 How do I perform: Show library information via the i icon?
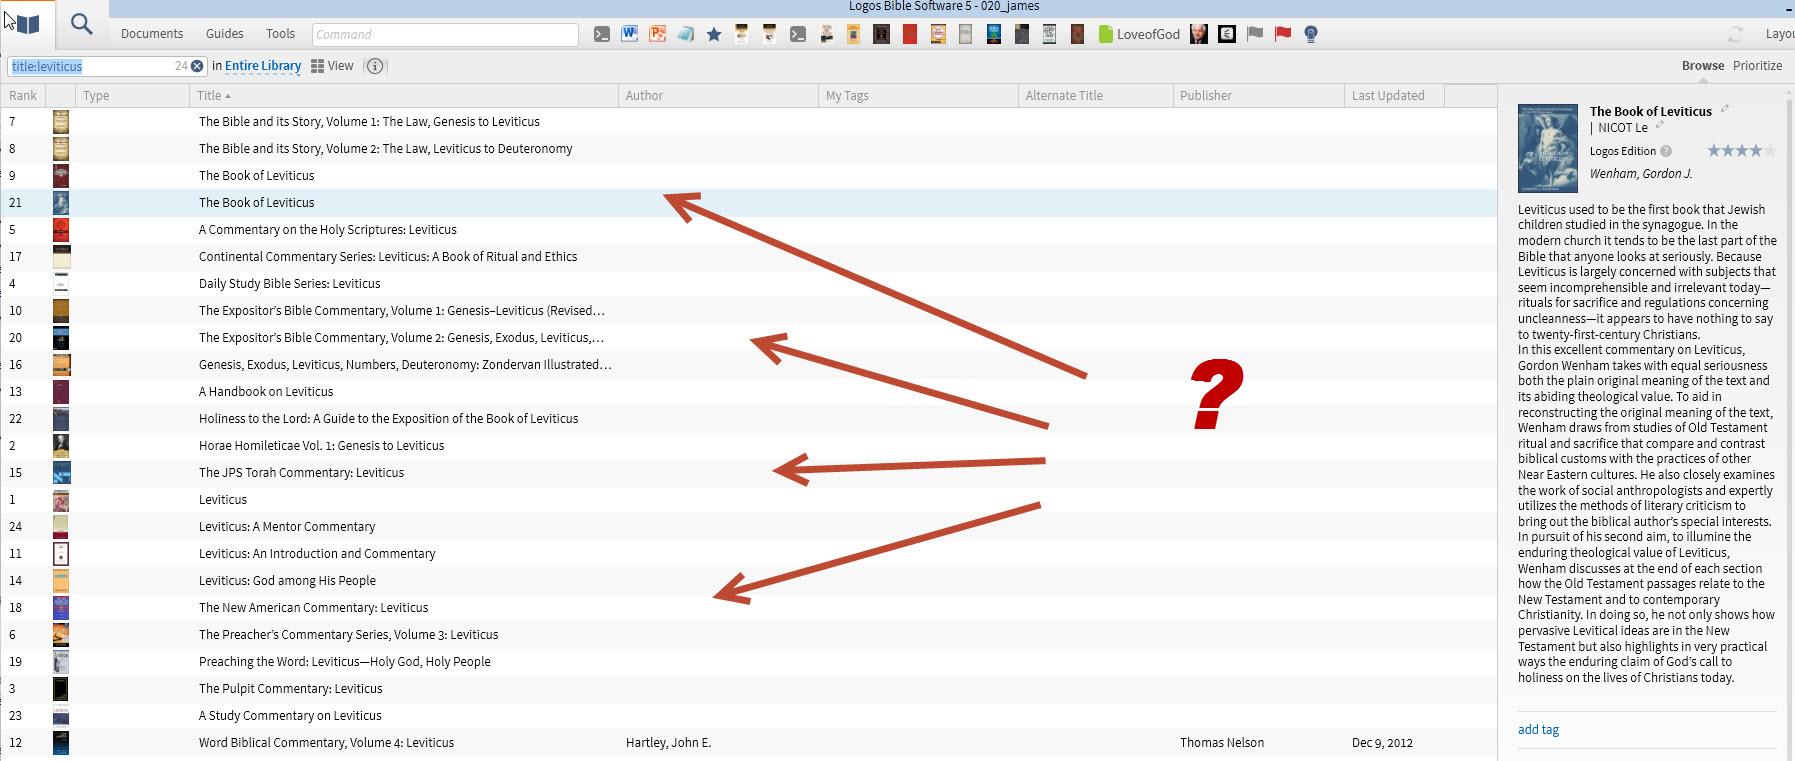[x=375, y=66]
